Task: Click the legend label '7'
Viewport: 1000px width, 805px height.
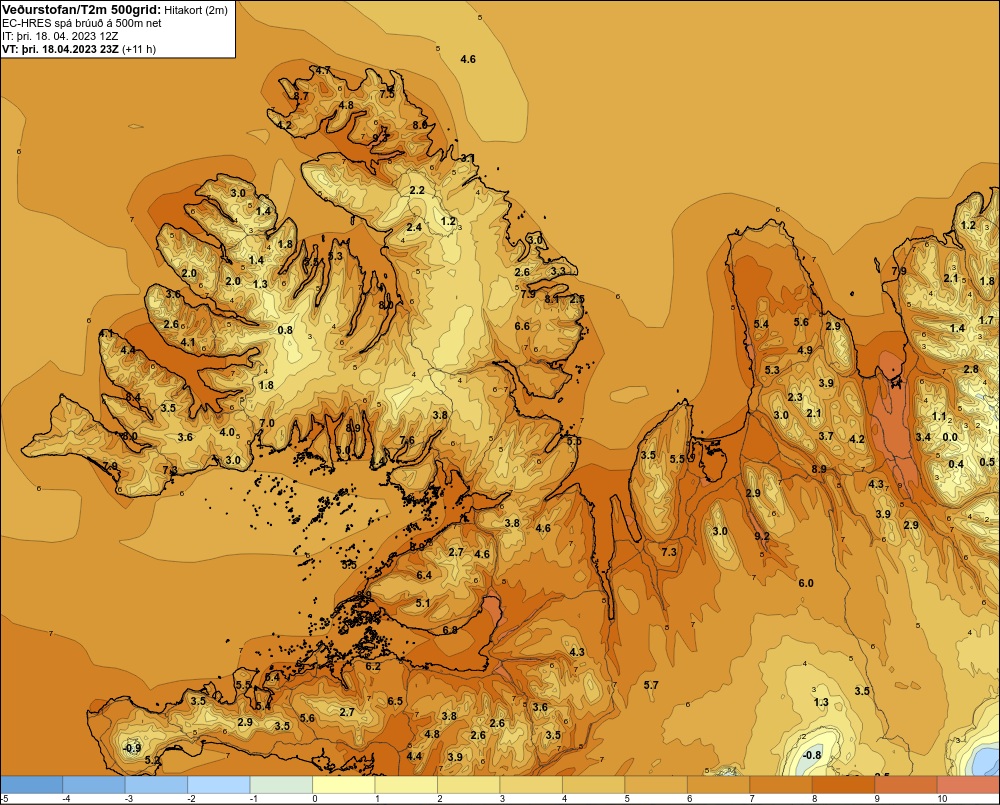Action: pyautogui.click(x=753, y=799)
